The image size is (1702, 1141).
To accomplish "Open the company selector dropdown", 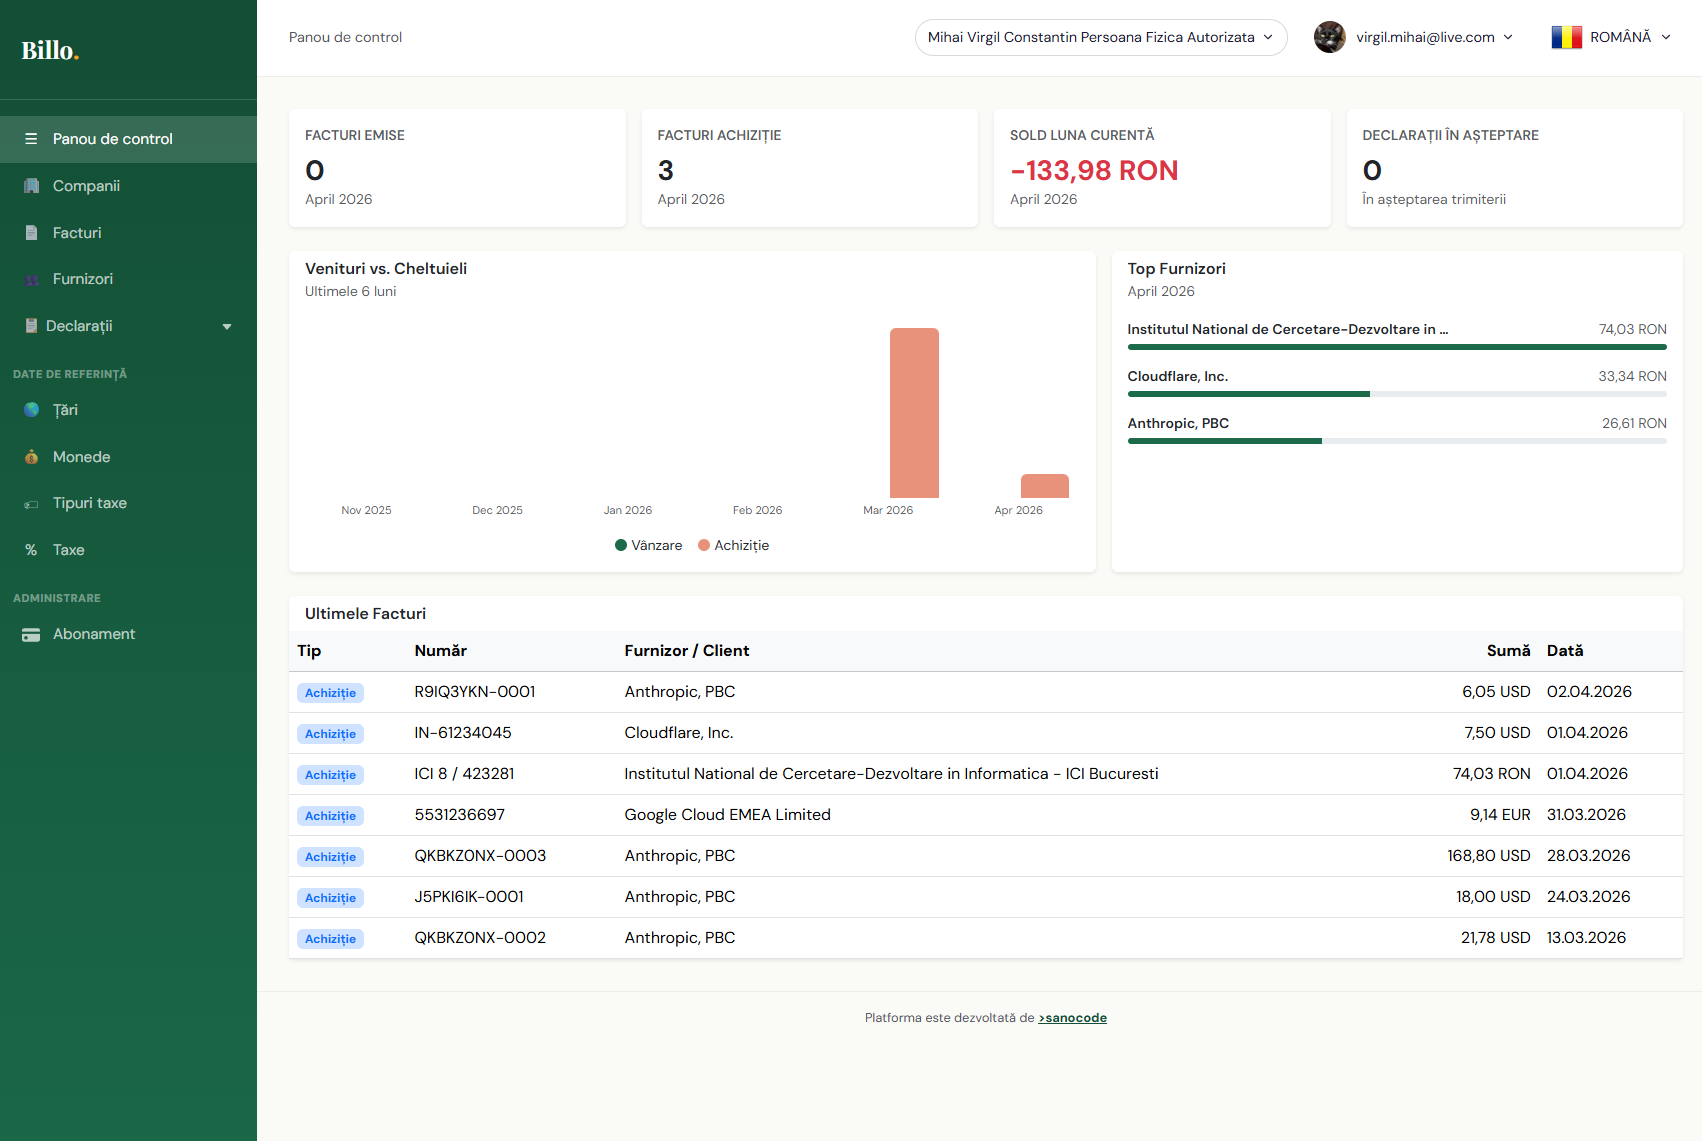I will click(1100, 37).
